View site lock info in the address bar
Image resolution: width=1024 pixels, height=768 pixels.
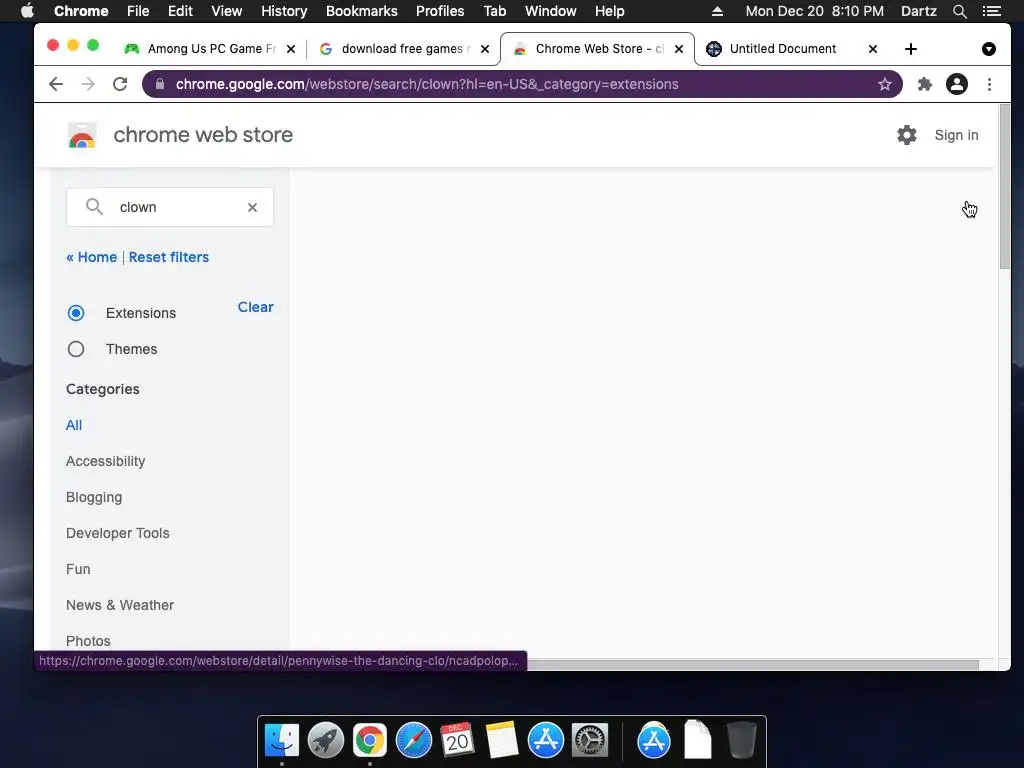click(x=160, y=84)
